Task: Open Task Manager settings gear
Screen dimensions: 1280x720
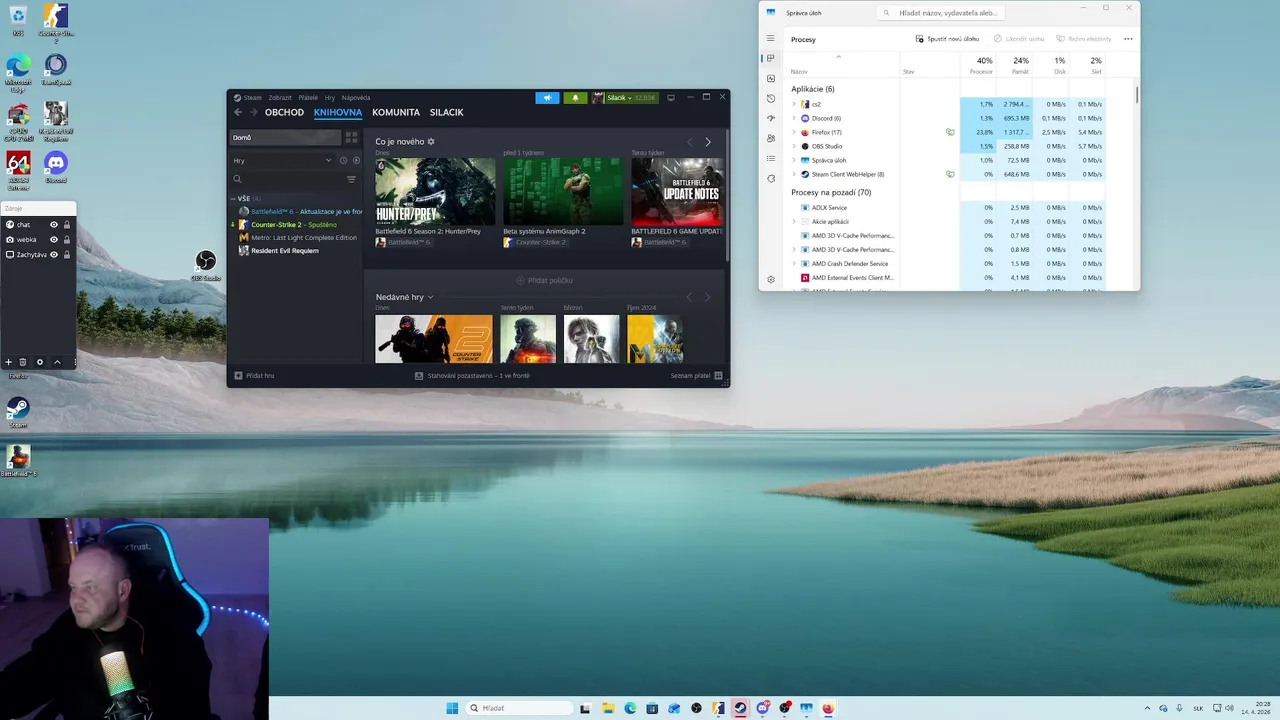Action: [770, 279]
